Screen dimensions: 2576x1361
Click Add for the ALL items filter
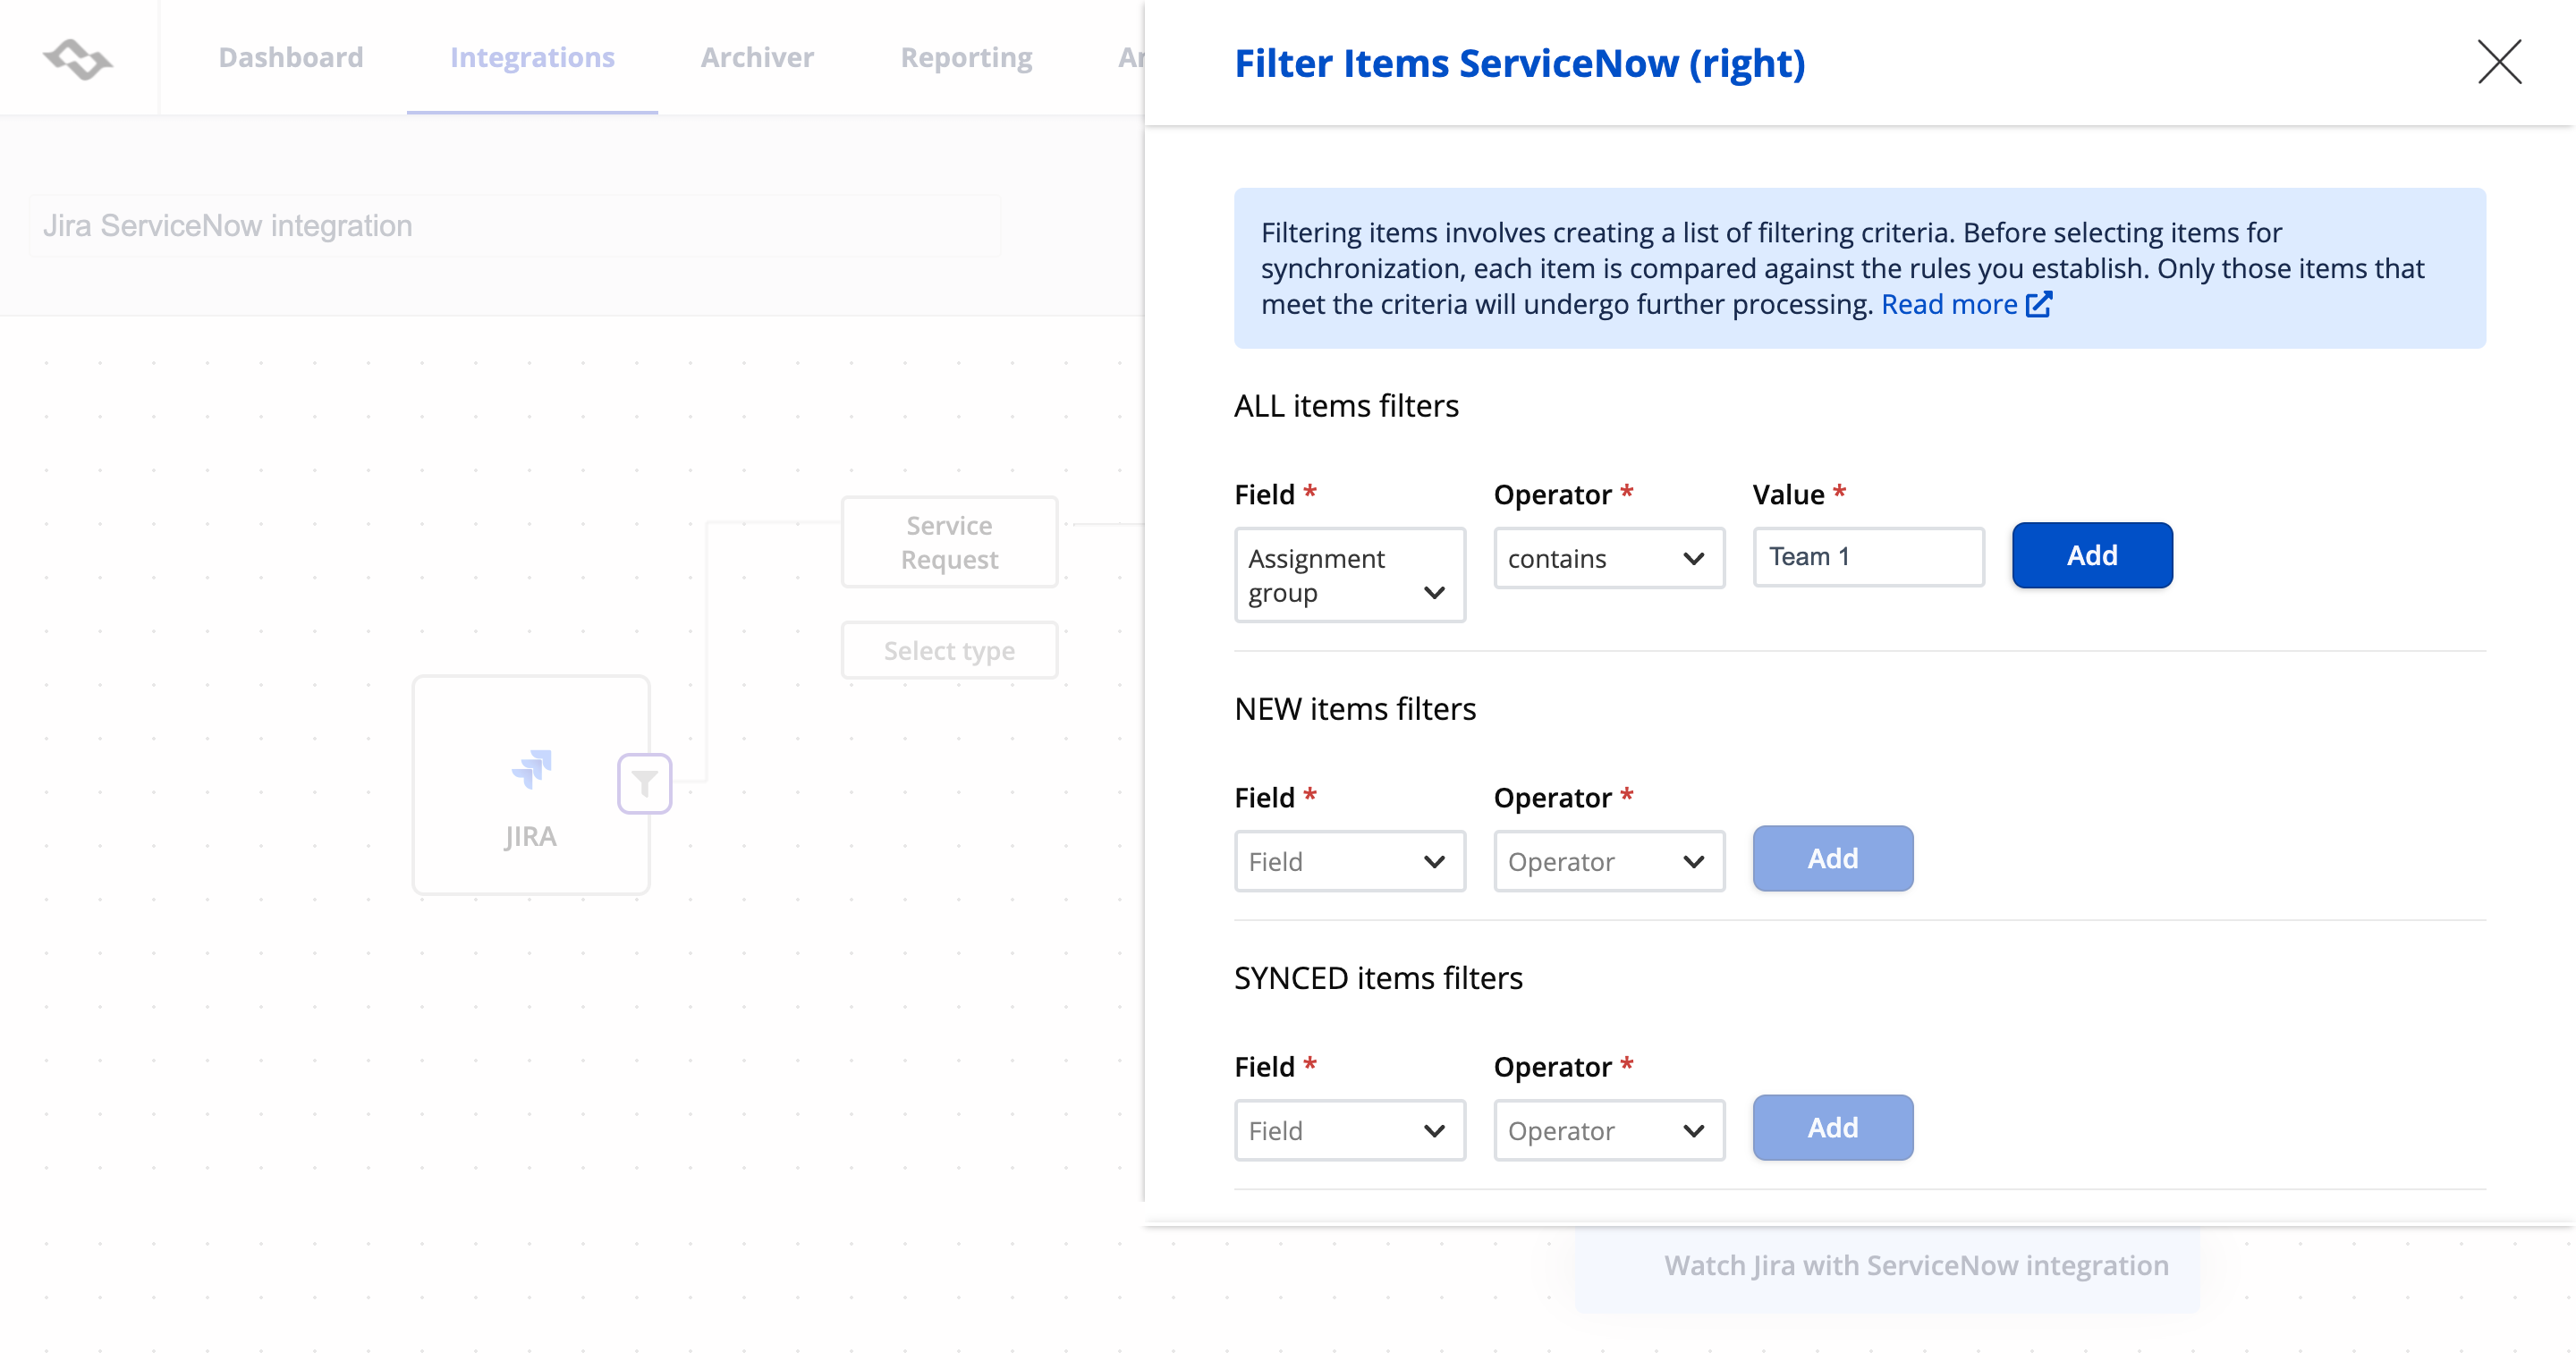pos(2092,555)
